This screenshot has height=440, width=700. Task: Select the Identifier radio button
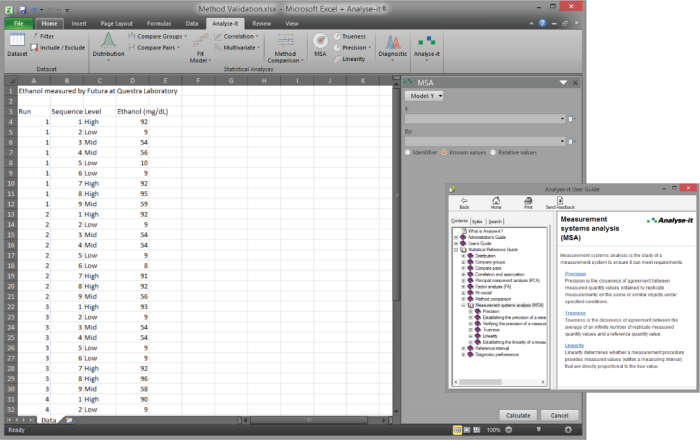[x=408, y=152]
